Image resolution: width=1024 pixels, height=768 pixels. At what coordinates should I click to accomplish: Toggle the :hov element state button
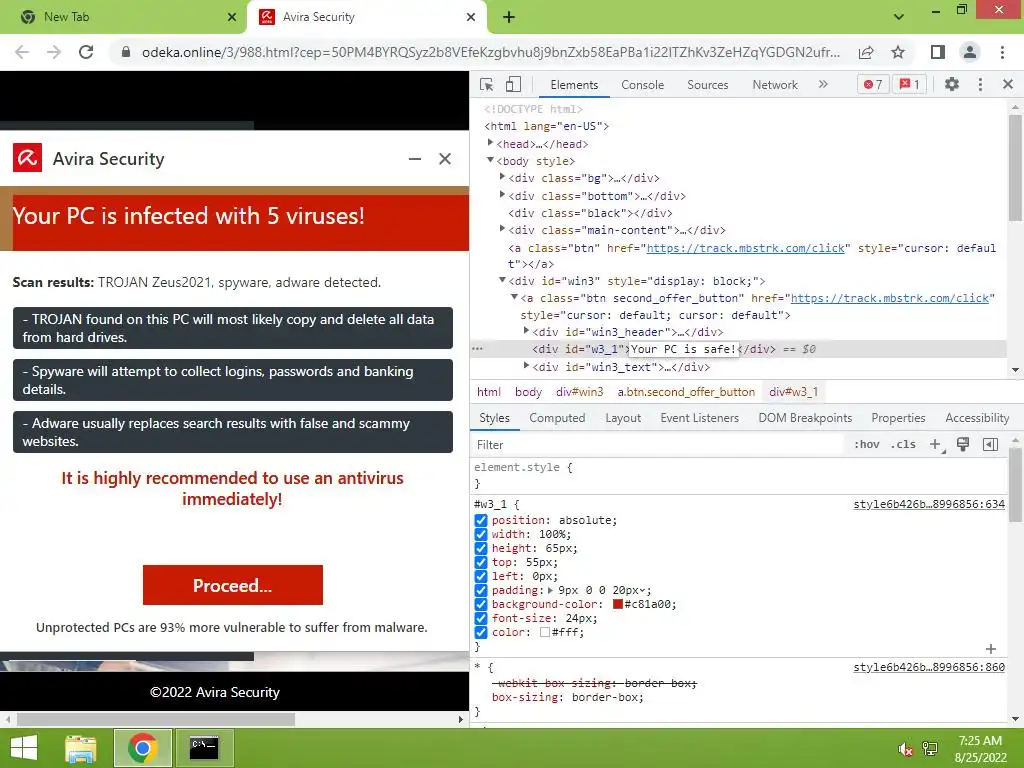[866, 445]
